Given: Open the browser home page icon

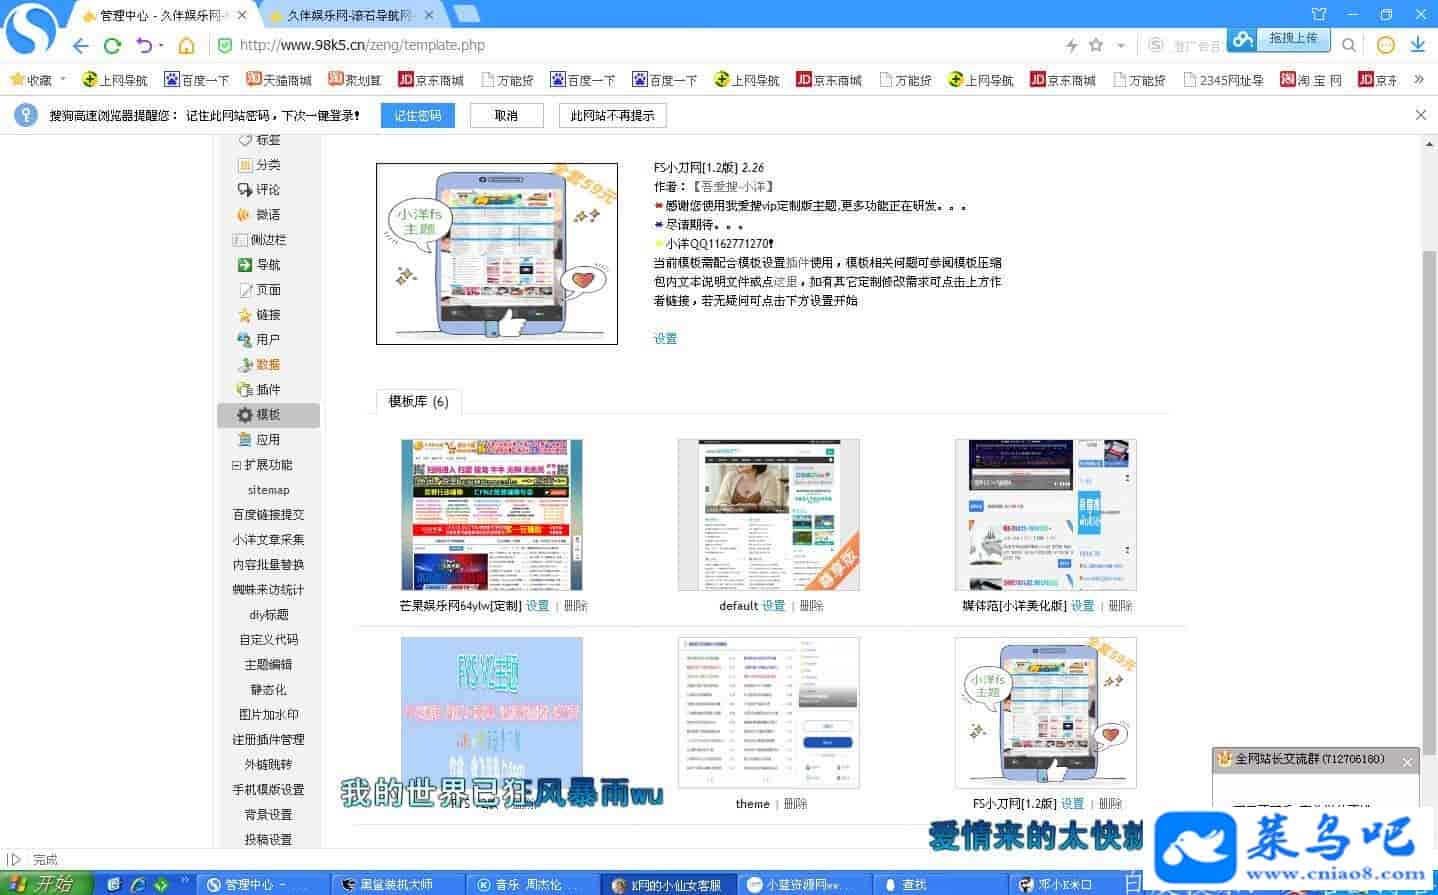Looking at the screenshot, I should pos(186,45).
